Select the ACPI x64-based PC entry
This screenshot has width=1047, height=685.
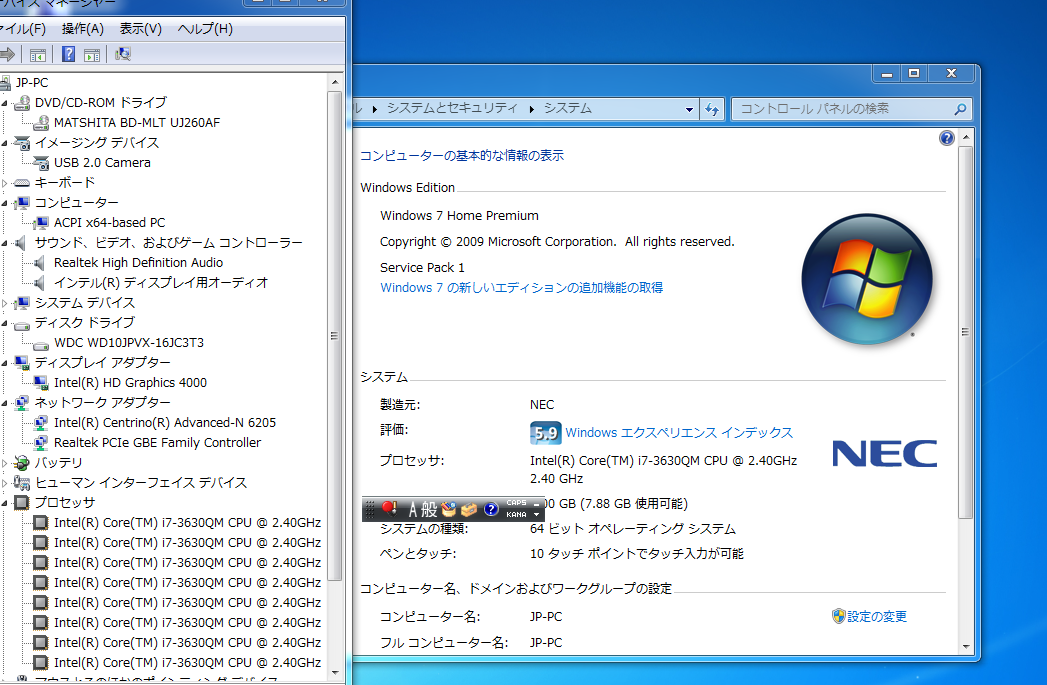tap(109, 222)
